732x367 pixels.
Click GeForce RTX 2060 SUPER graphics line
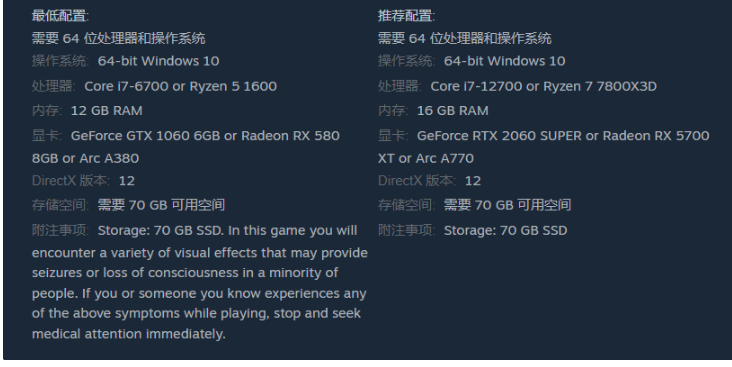tap(563, 136)
